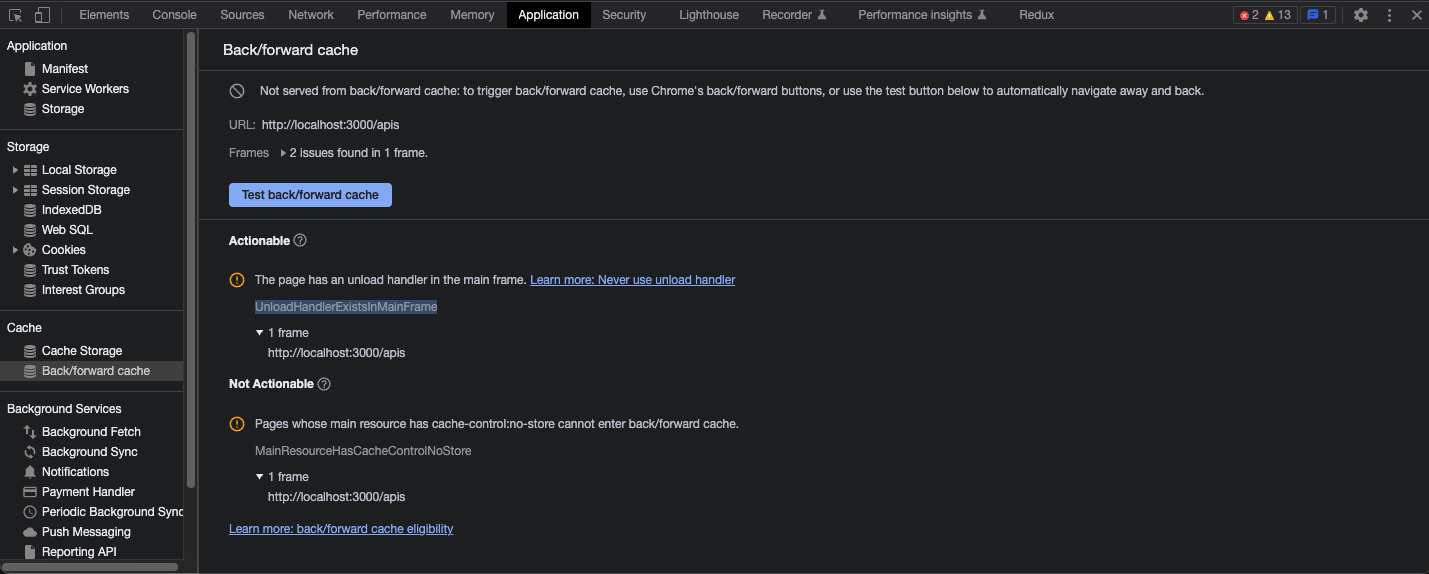This screenshot has width=1429, height=574.
Task: Open Notifications in Background Services
Action: point(75,472)
